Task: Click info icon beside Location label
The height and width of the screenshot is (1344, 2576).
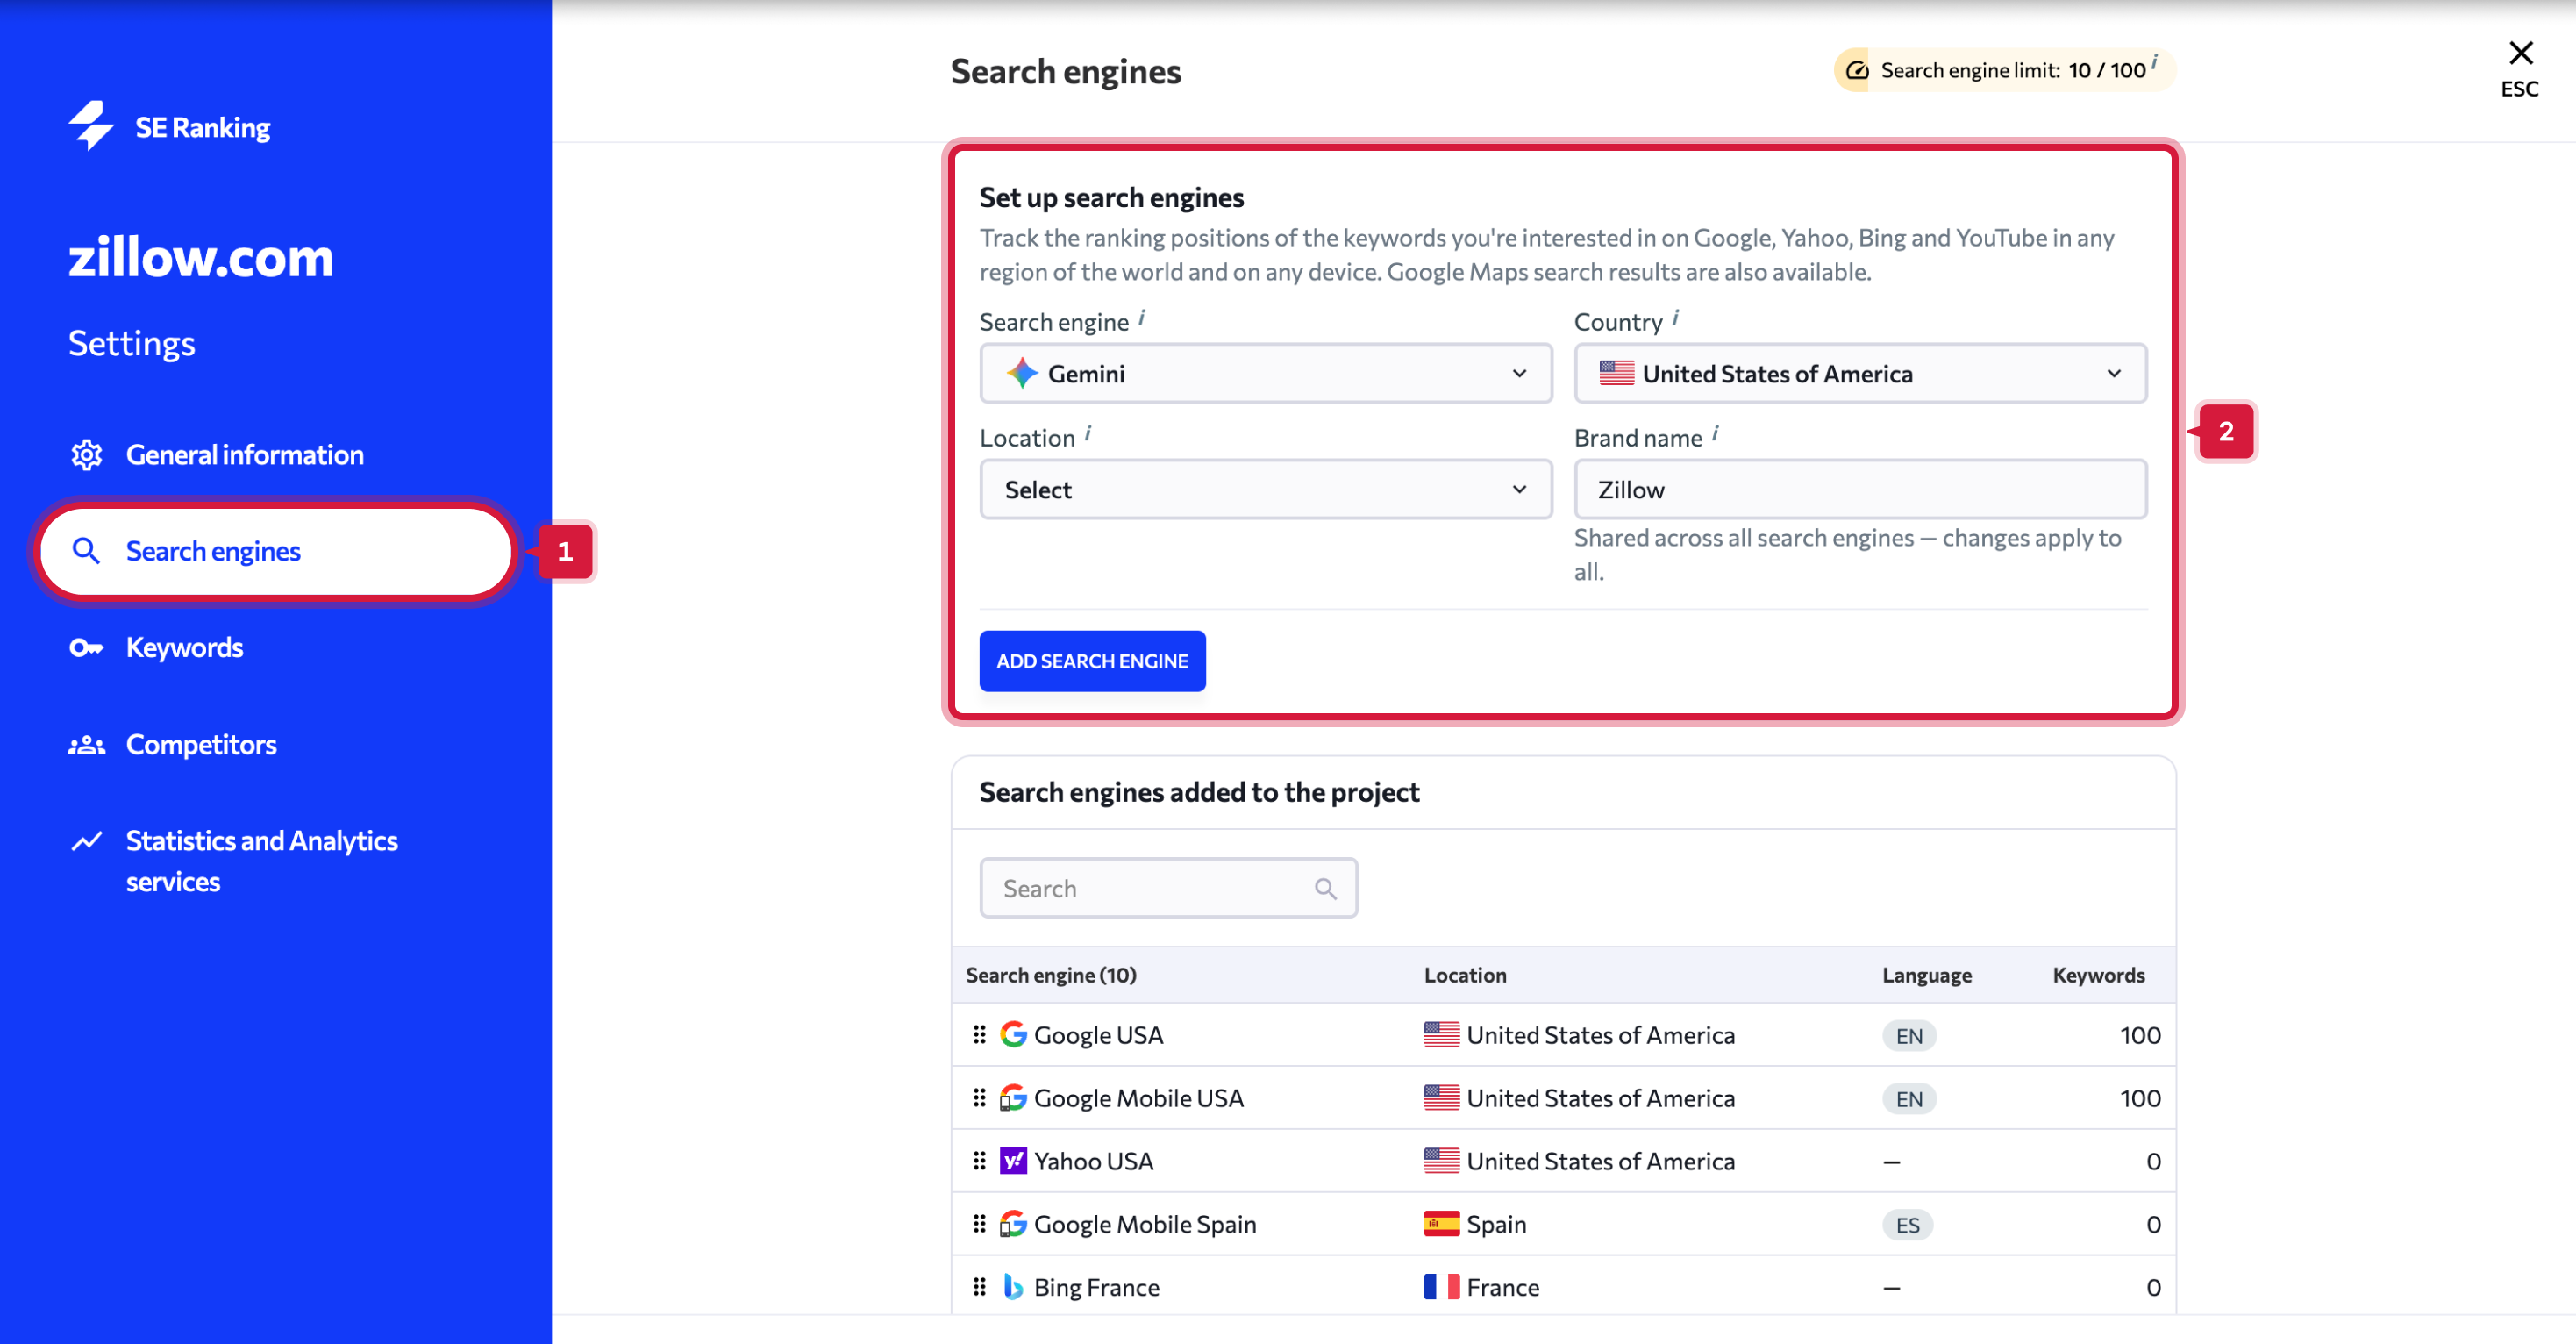Action: coord(1088,434)
